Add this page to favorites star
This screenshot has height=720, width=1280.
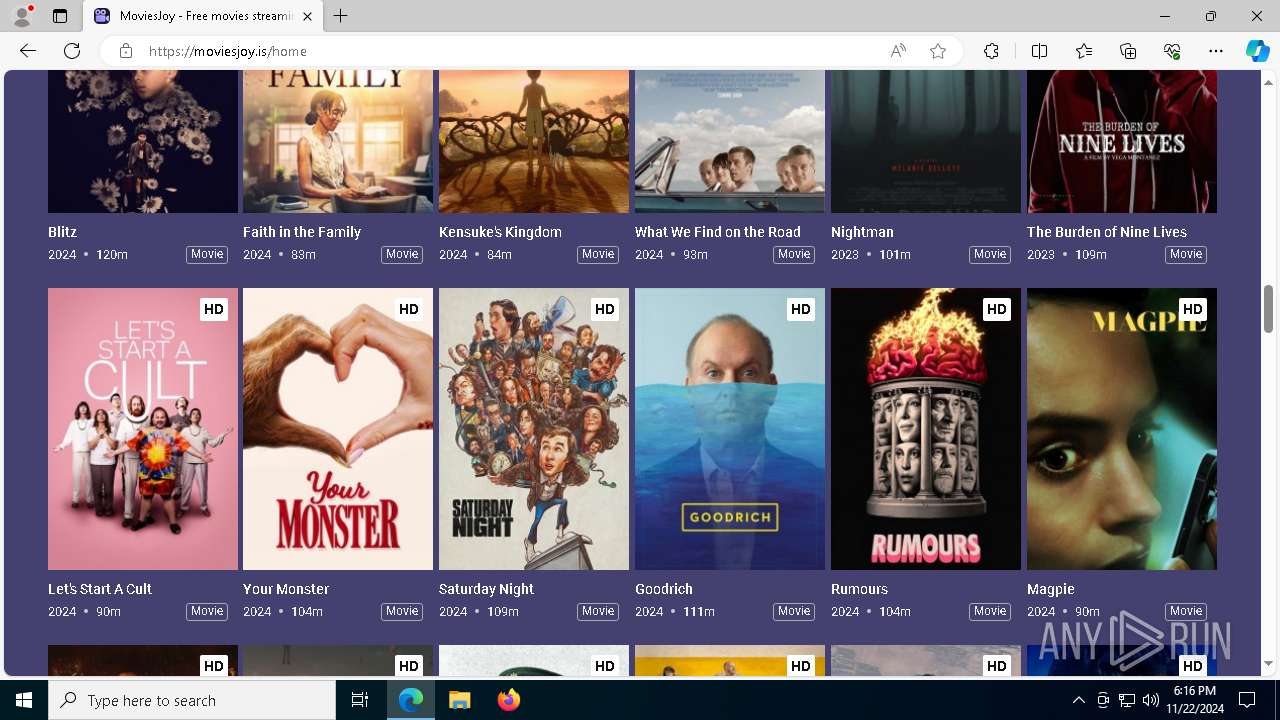937,51
